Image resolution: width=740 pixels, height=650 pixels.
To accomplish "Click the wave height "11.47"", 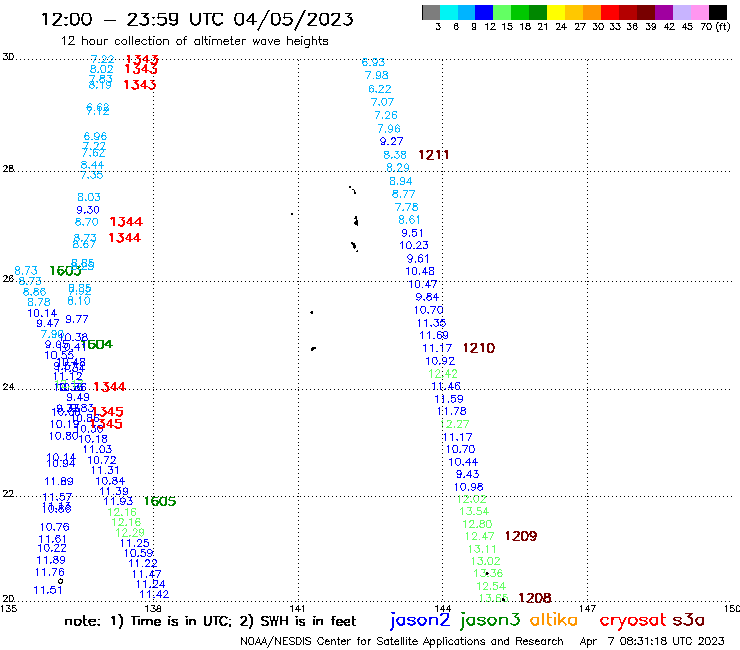I will click(146, 574).
